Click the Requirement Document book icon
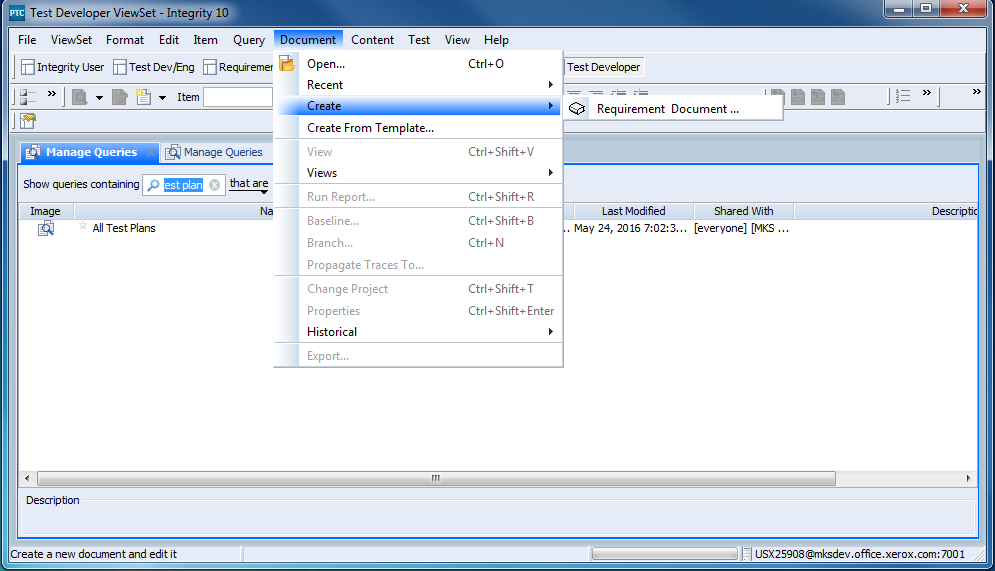The height and width of the screenshot is (571, 995). [x=577, y=109]
